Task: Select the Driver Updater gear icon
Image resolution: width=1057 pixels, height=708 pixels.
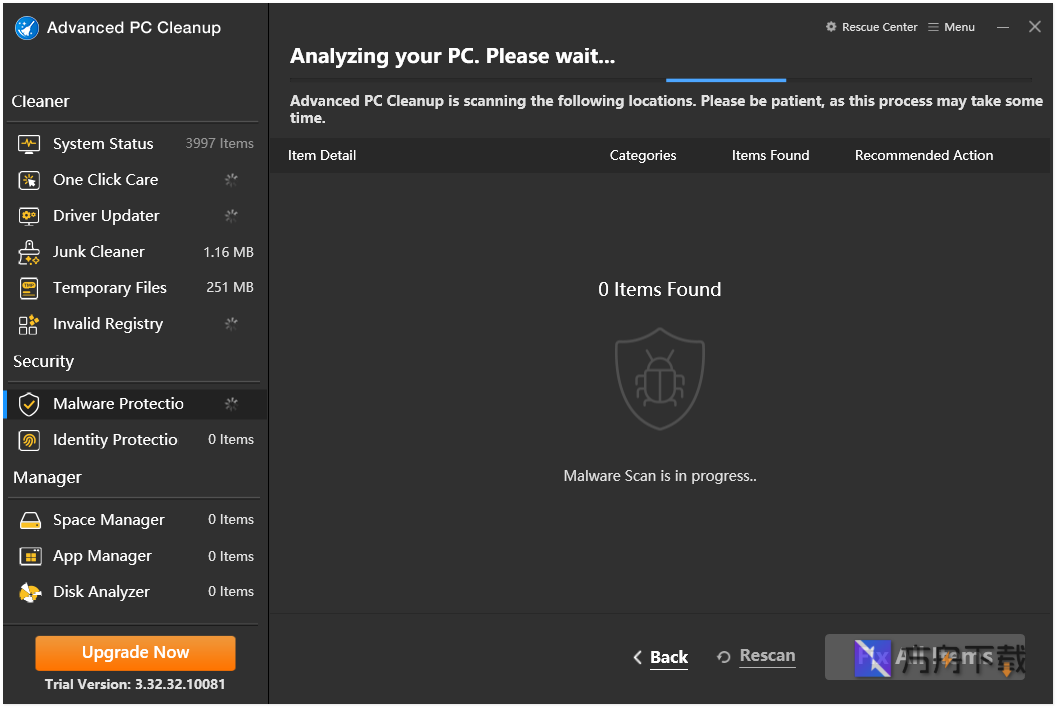Action: click(x=29, y=216)
